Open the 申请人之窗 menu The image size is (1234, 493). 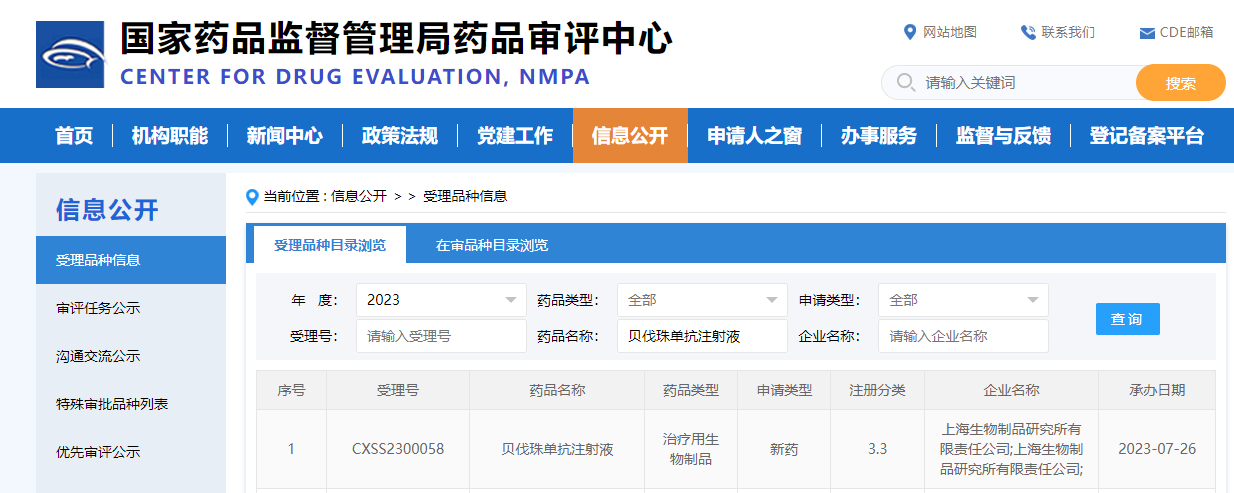[x=755, y=136]
